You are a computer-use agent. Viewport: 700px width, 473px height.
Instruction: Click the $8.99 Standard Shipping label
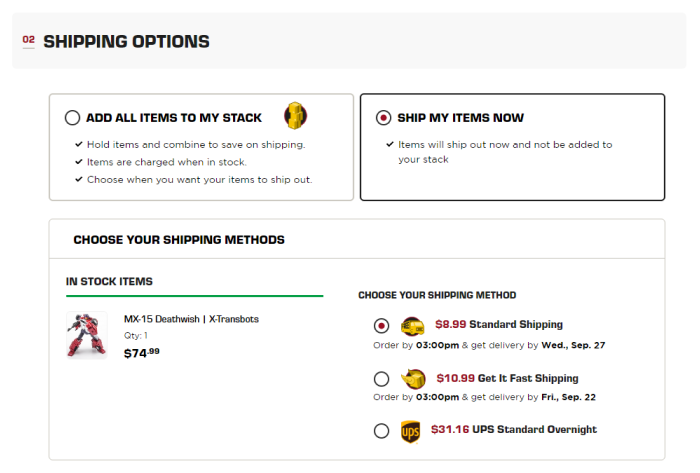point(499,325)
